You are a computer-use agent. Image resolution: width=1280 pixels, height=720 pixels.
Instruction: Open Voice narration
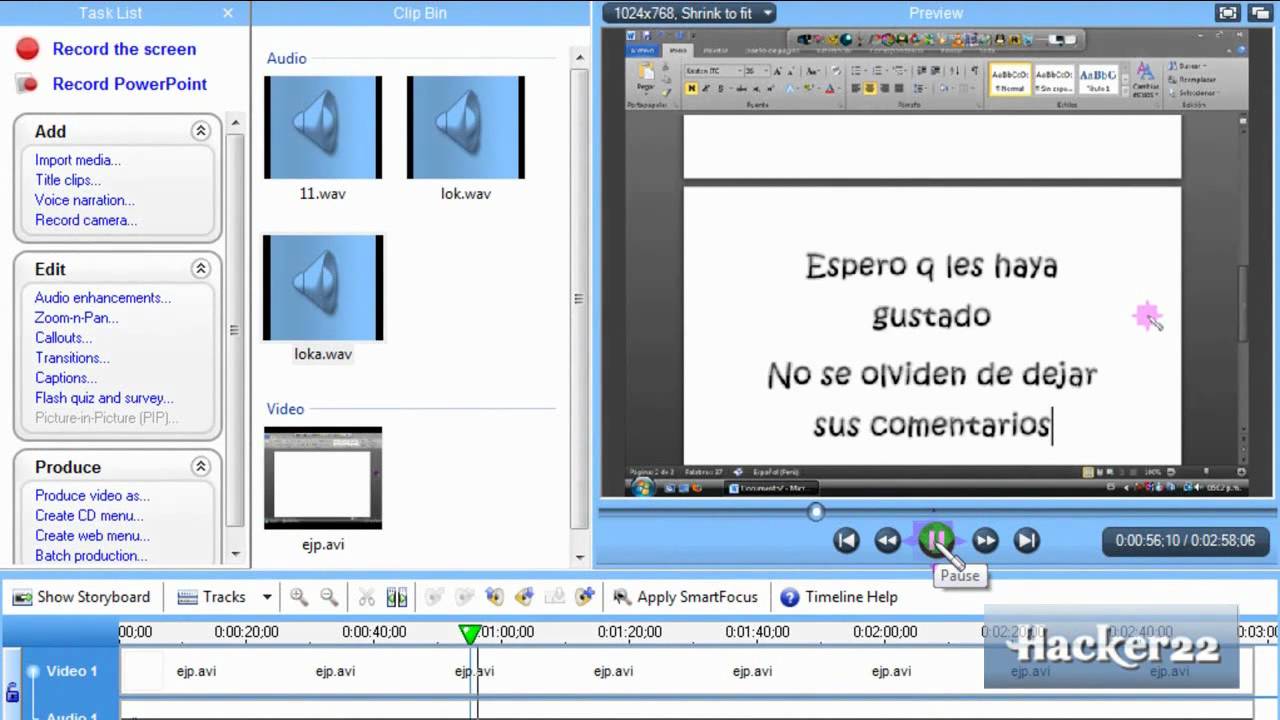tap(85, 200)
